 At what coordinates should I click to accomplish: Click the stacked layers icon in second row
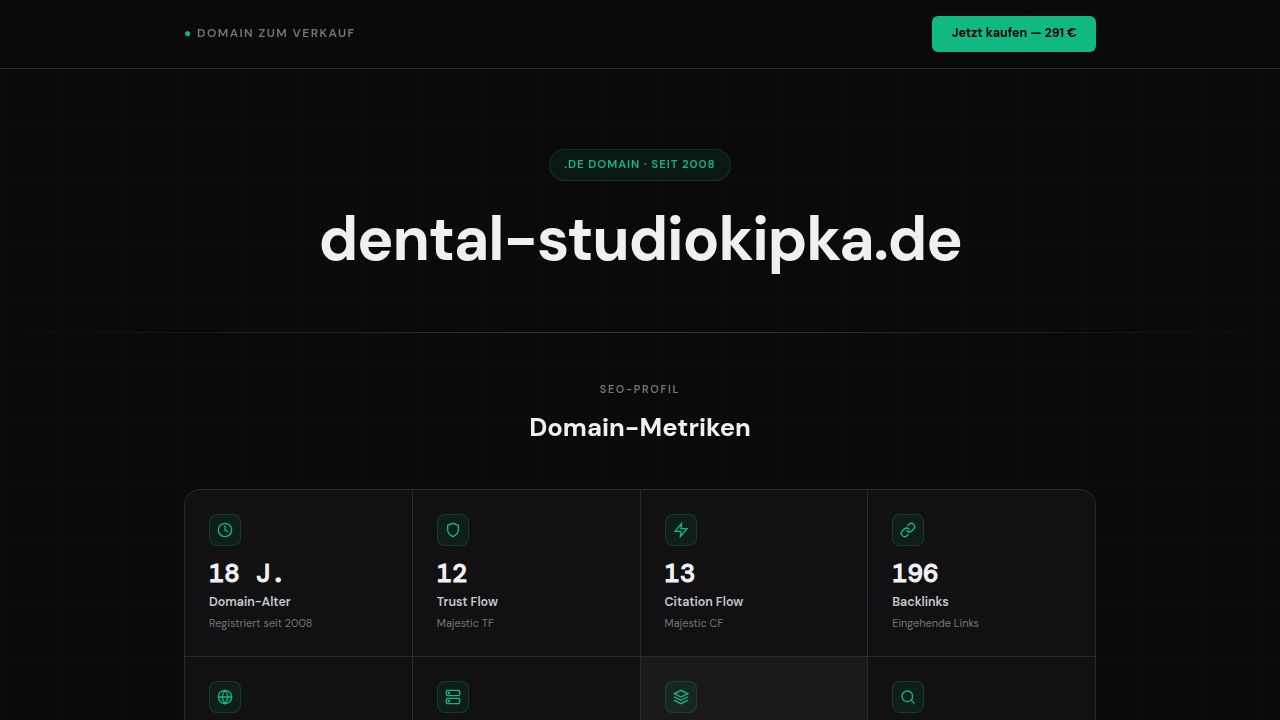coord(681,697)
